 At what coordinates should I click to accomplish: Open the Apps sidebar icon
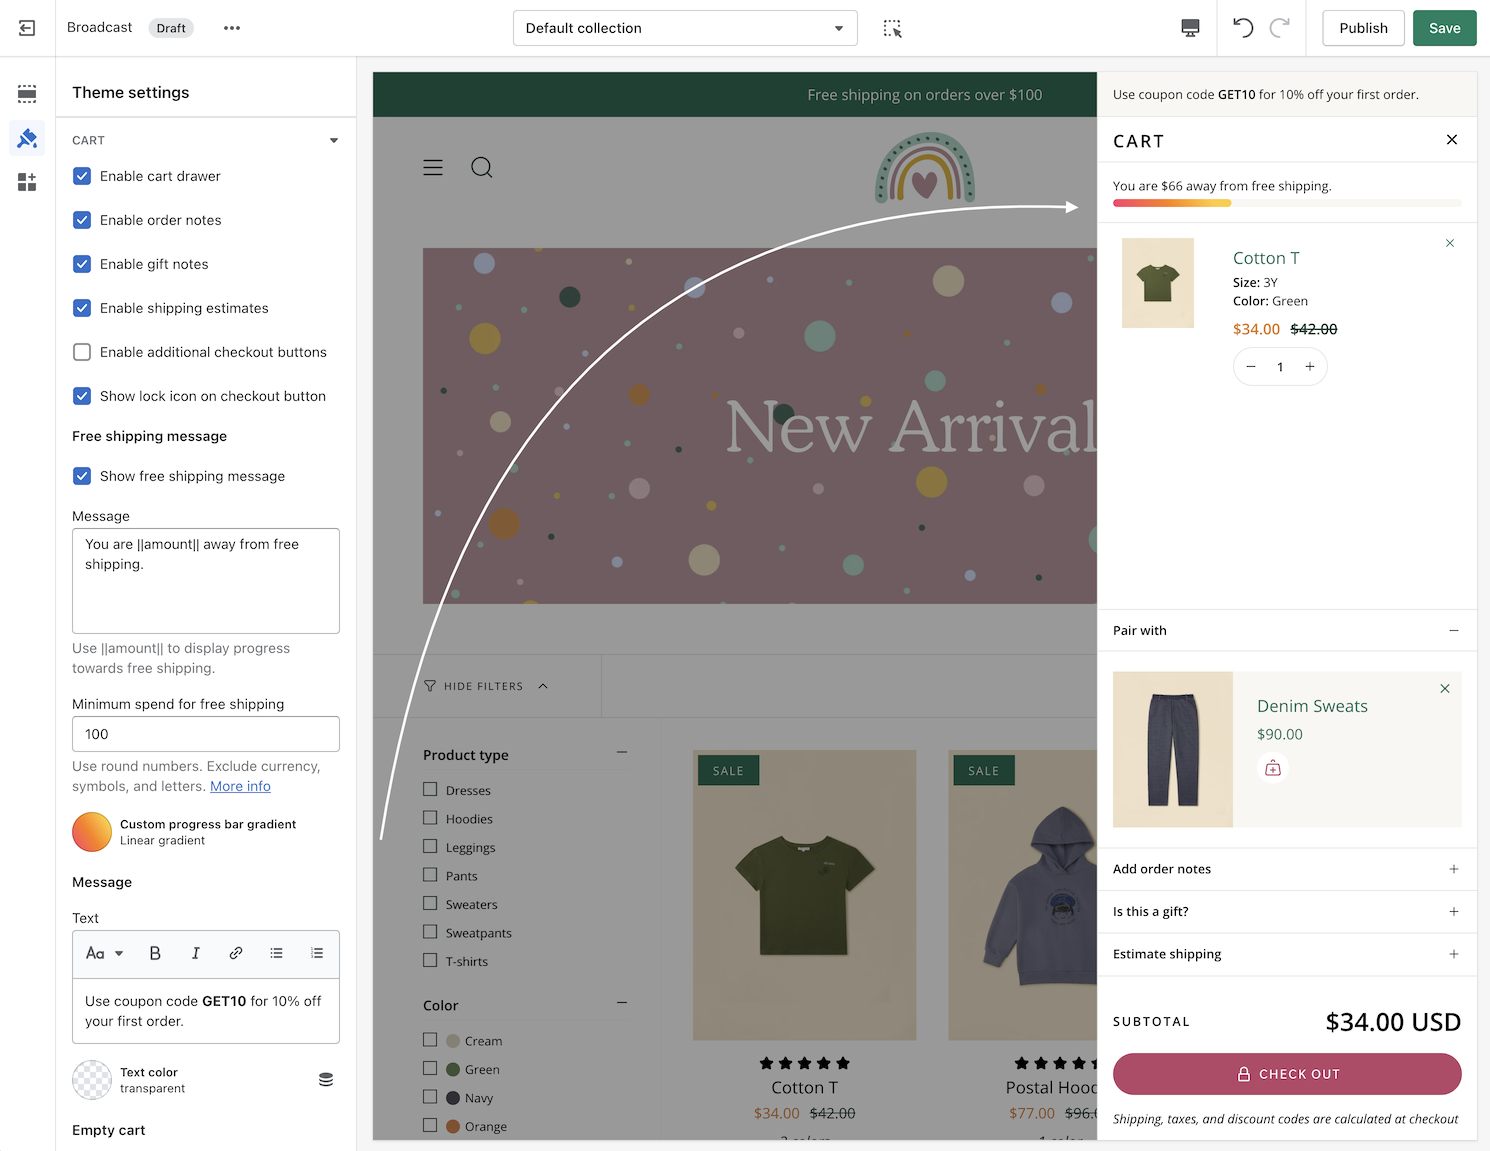(x=27, y=182)
